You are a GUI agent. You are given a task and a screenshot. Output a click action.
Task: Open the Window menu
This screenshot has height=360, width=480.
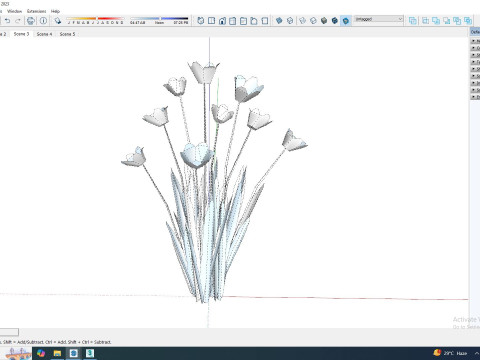tap(14, 11)
